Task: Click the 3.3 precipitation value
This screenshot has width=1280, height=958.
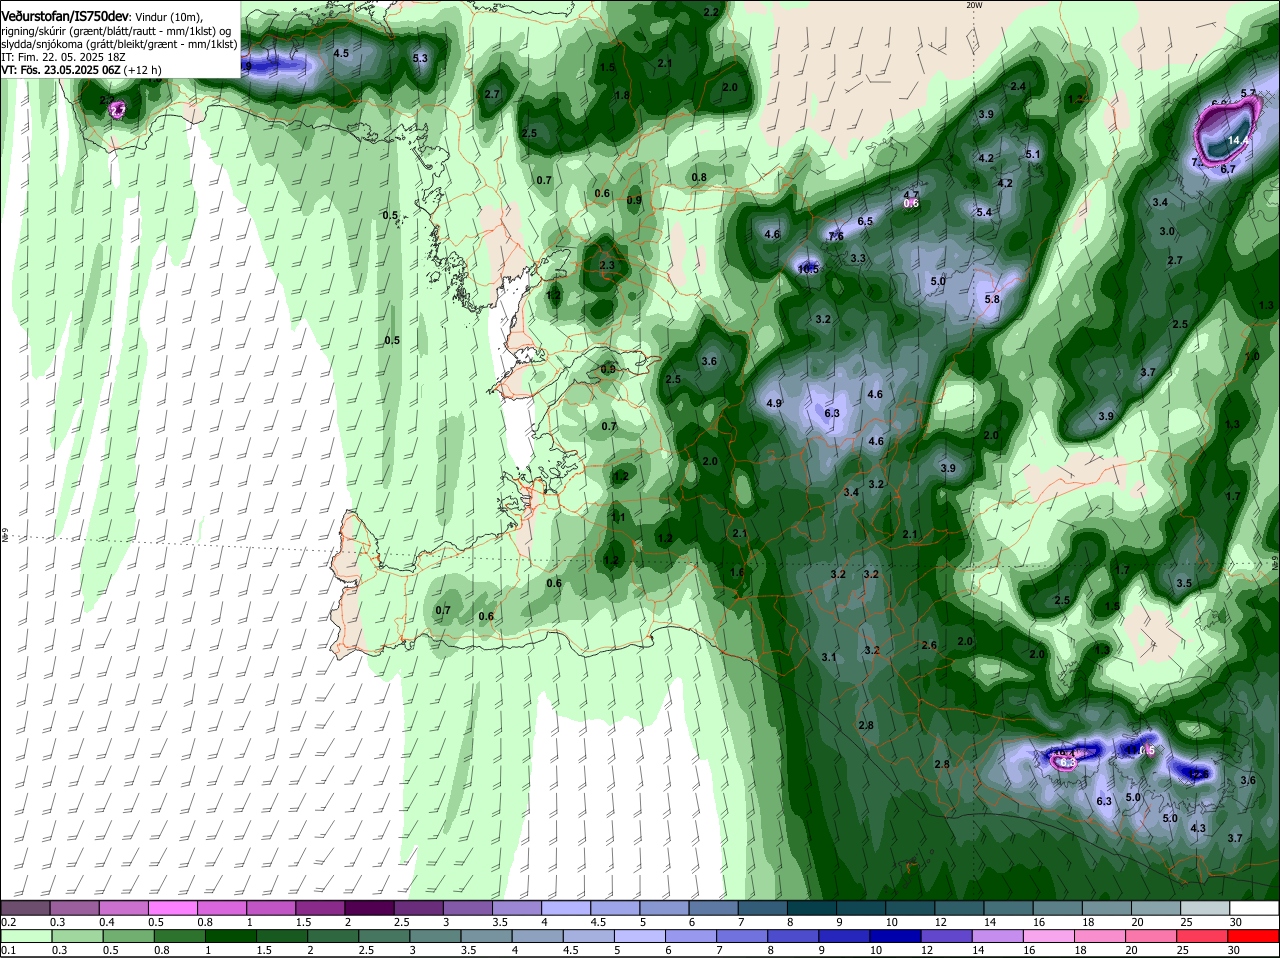Action: coord(858,258)
